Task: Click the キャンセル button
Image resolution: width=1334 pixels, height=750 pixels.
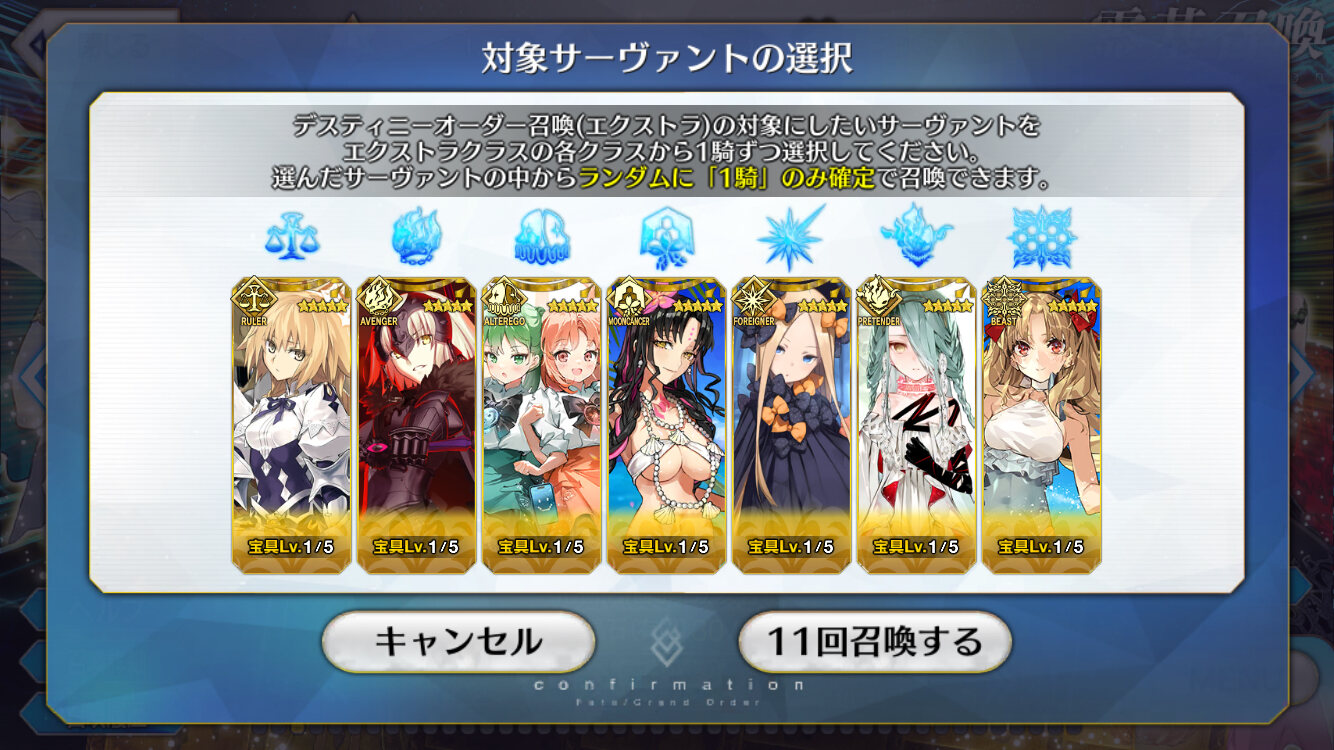Action: 458,641
